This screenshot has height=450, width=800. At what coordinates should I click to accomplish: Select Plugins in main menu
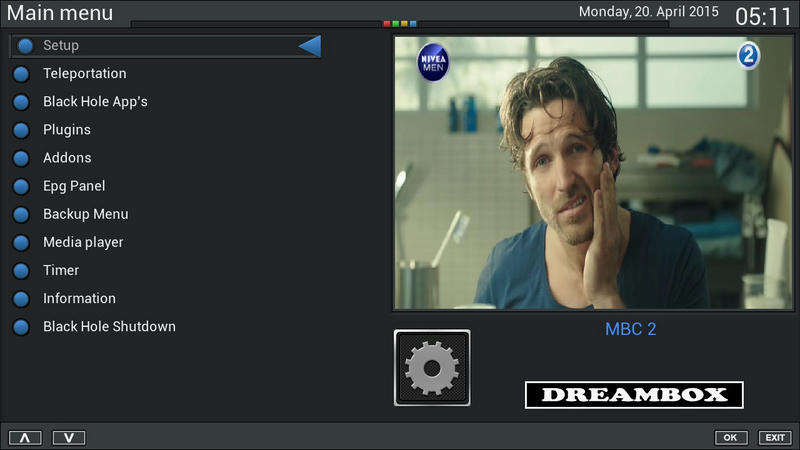[x=67, y=130]
